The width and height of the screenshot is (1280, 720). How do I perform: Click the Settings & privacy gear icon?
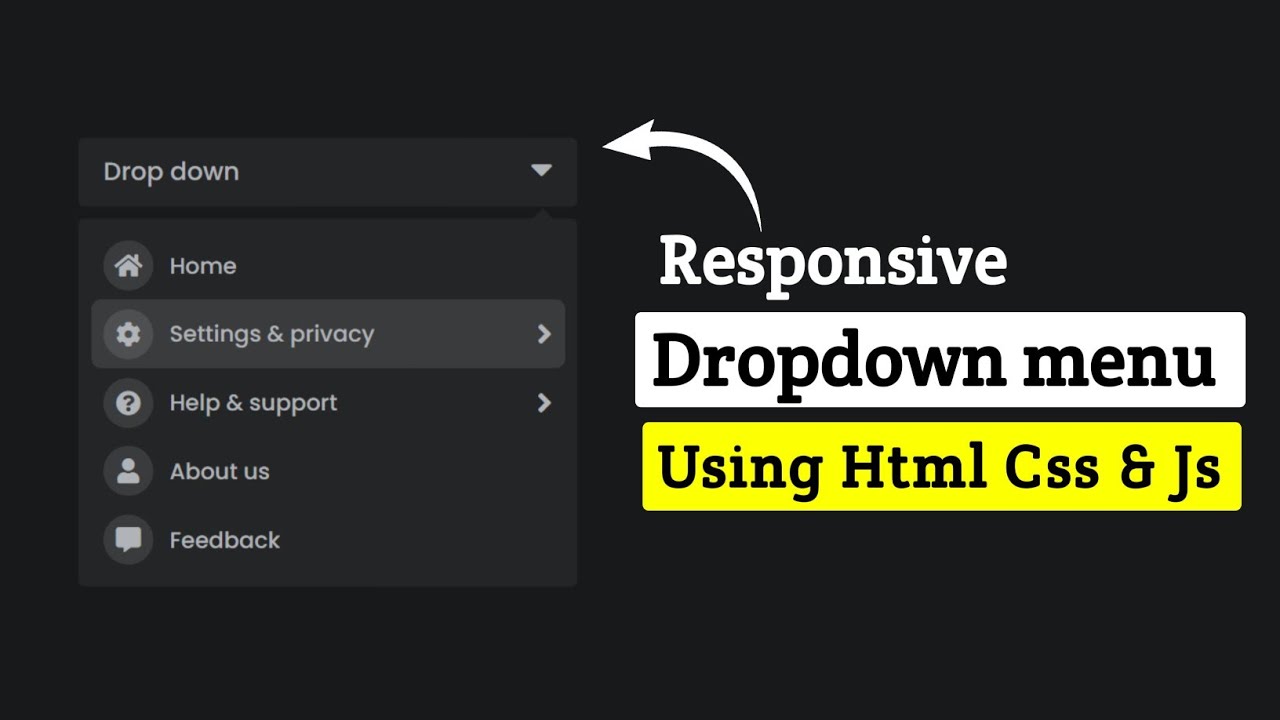coord(128,334)
